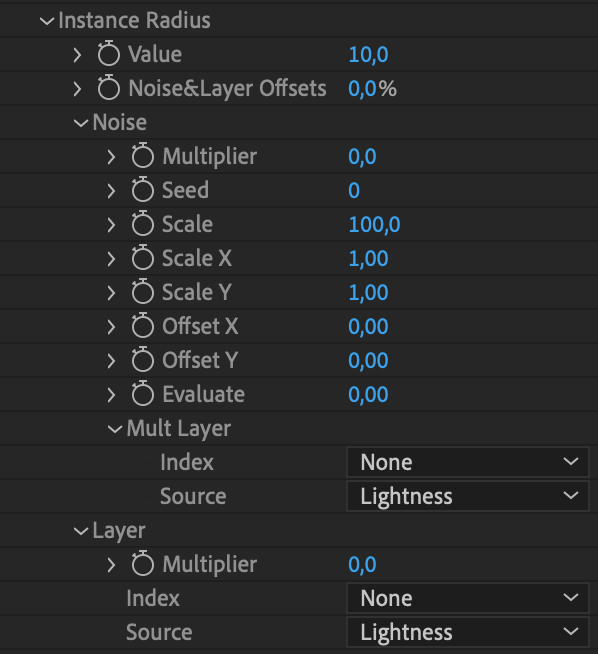The height and width of the screenshot is (654, 598).
Task: Collapse the Instance Radius group
Action: pyautogui.click(x=47, y=20)
